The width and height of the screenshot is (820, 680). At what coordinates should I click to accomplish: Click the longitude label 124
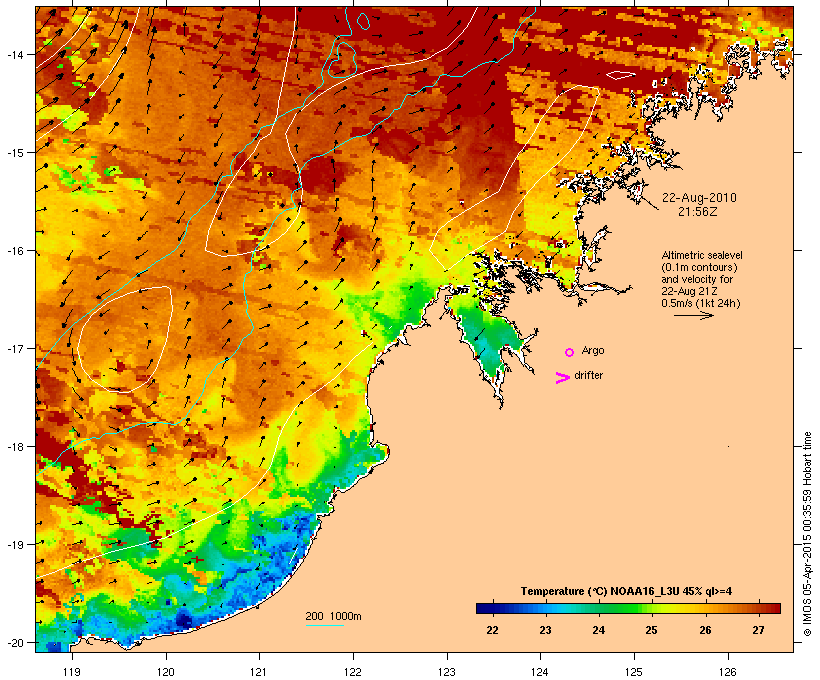540,672
